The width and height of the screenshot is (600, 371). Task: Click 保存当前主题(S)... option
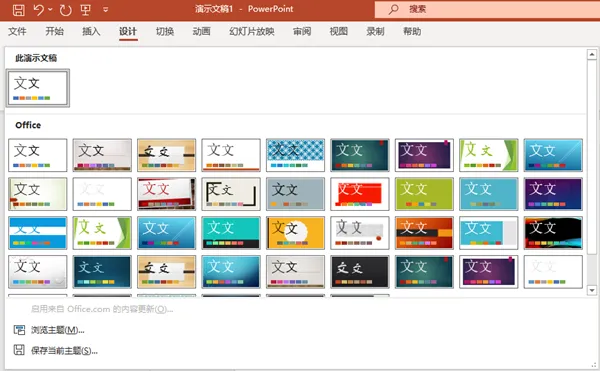click(x=64, y=350)
